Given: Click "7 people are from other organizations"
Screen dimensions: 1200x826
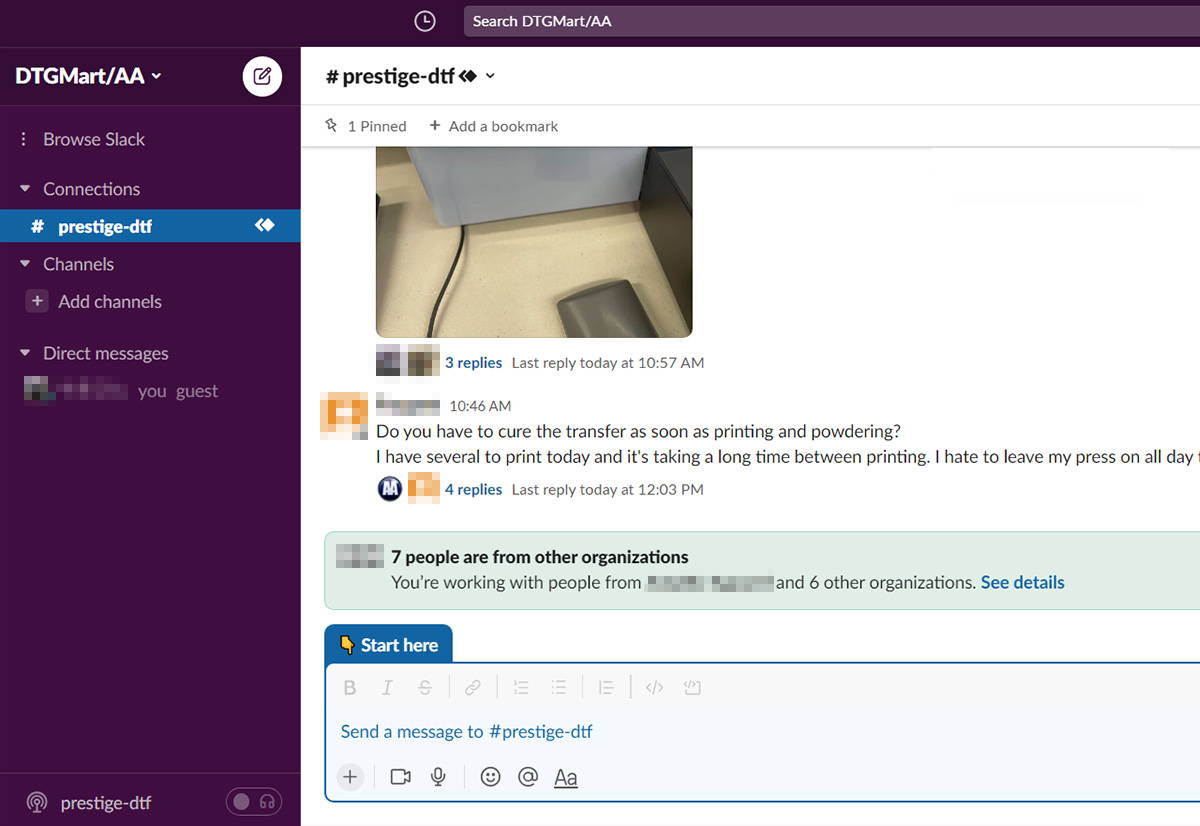Looking at the screenshot, I should [540, 557].
